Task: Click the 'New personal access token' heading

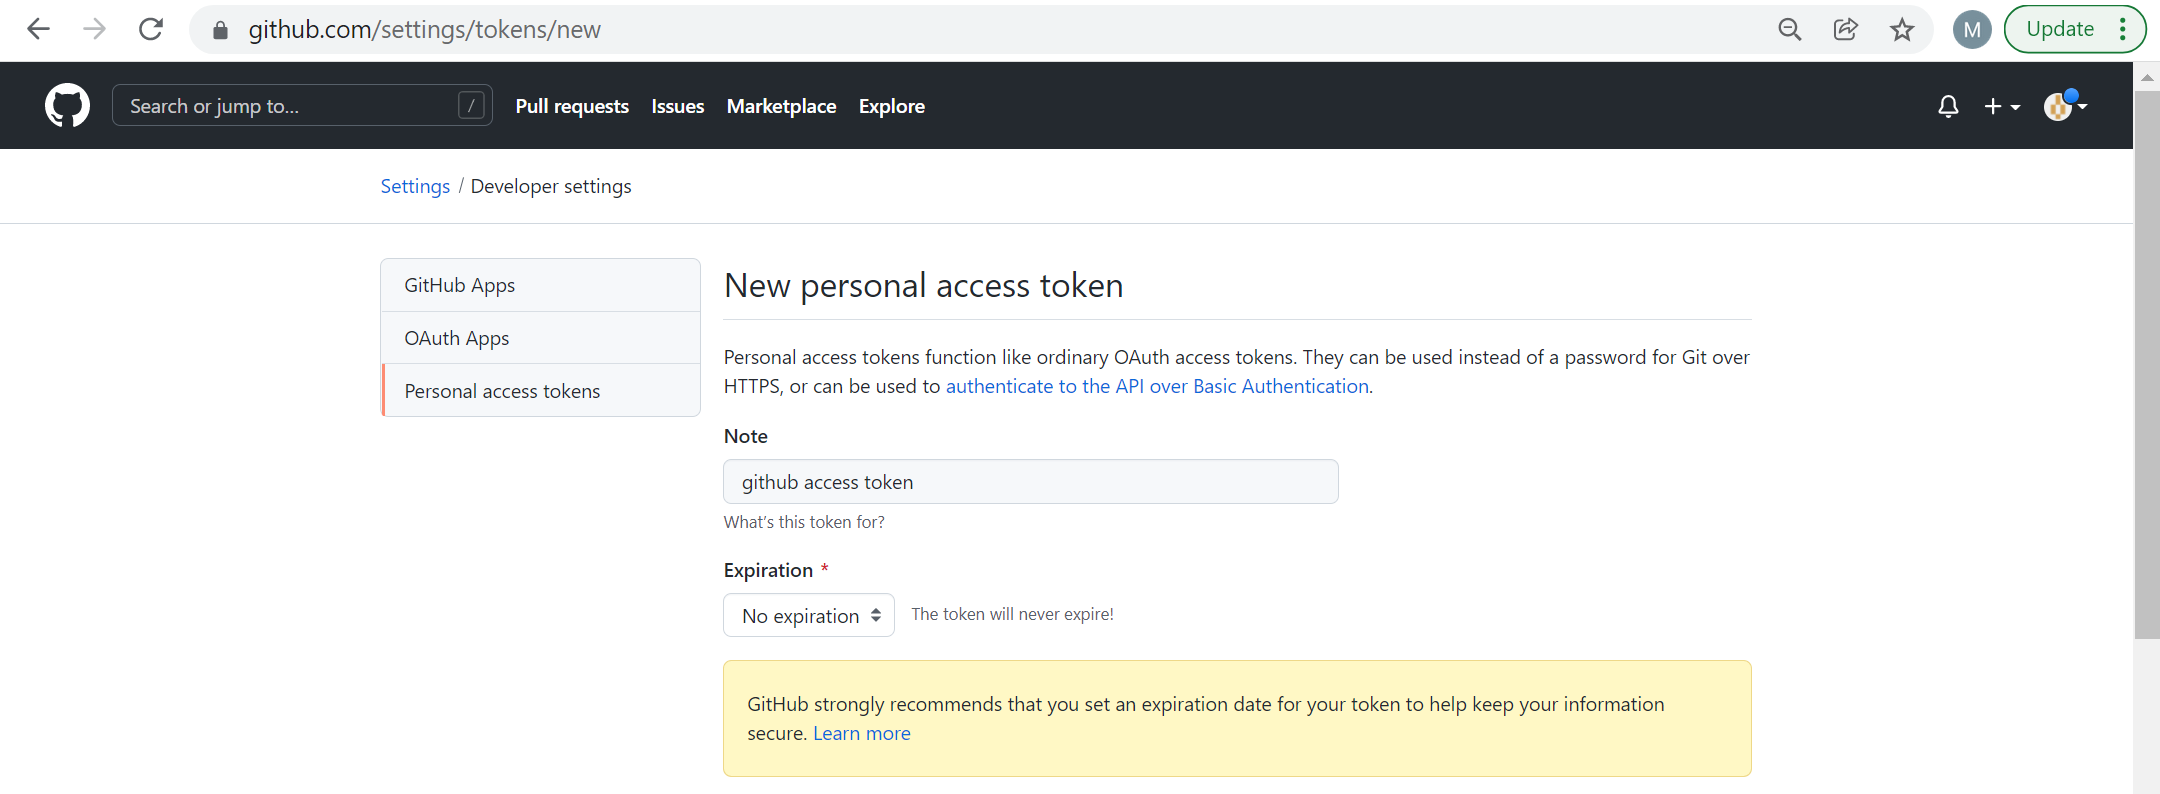Action: pos(923,285)
